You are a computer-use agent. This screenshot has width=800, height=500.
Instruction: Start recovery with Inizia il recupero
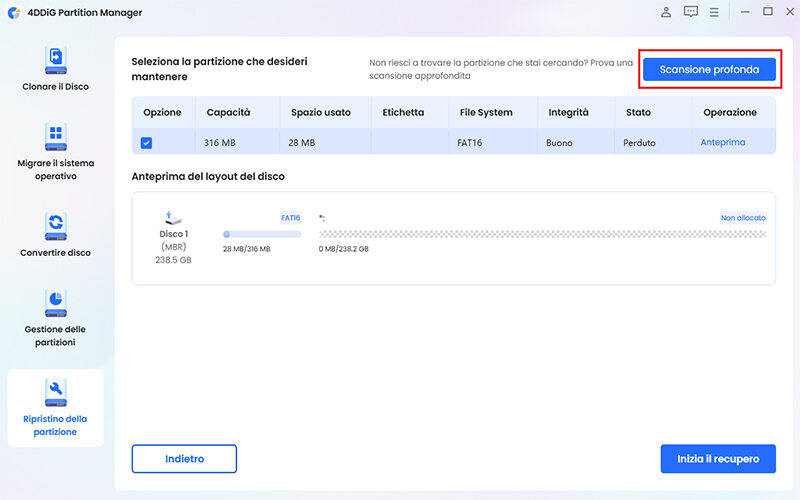(718, 459)
